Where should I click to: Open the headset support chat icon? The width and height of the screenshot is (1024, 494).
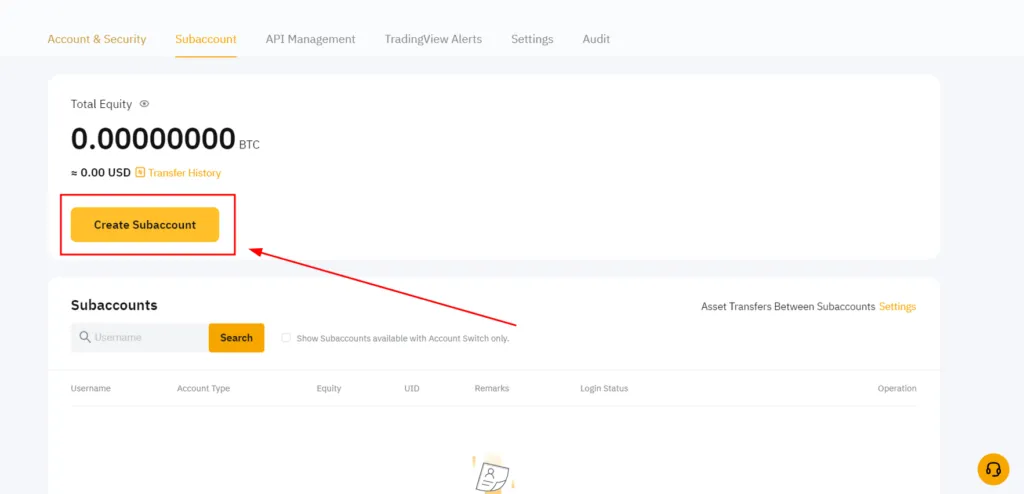pos(993,468)
